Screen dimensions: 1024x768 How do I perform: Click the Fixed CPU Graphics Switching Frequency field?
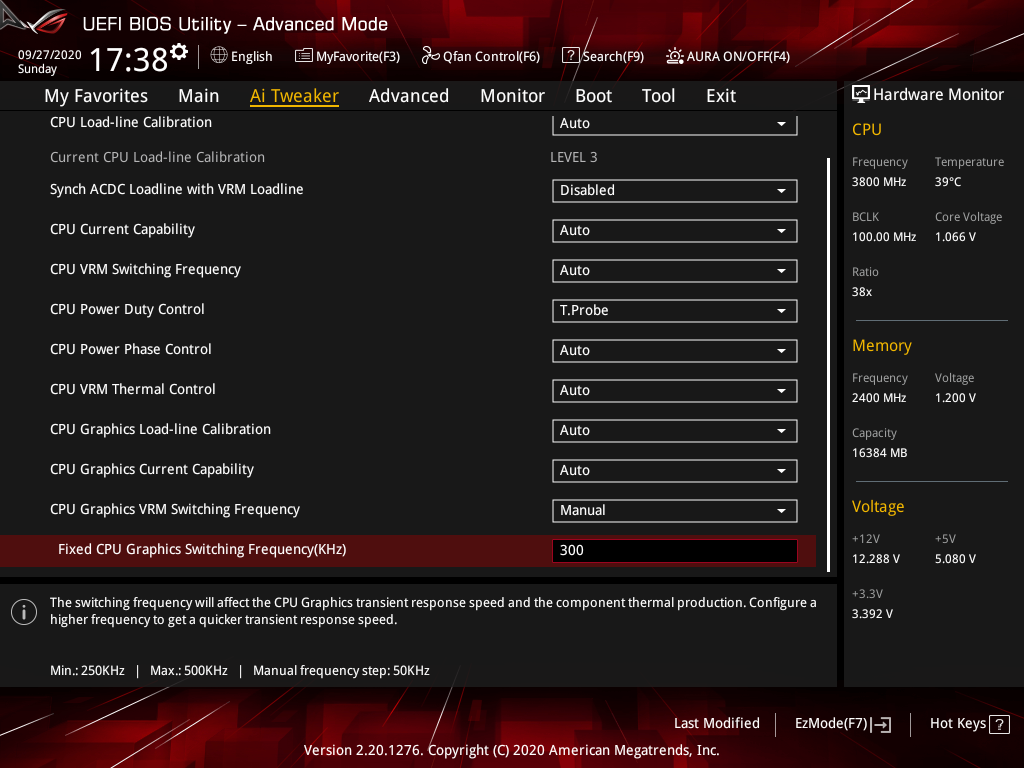[674, 550]
